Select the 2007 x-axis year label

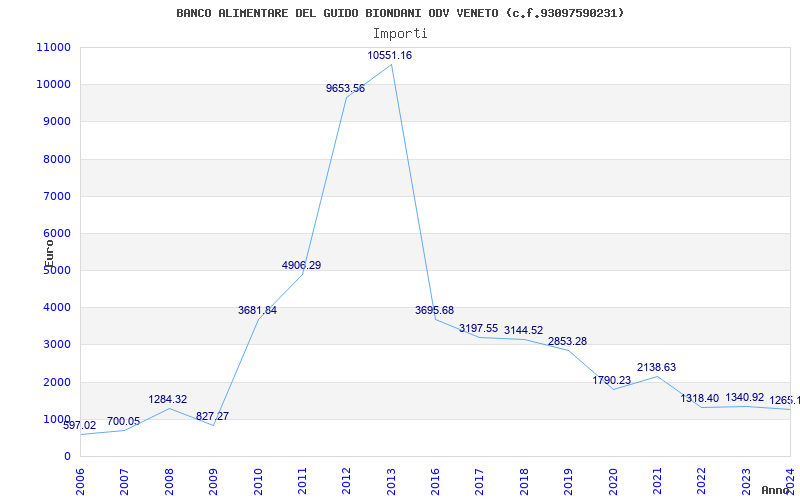click(x=124, y=482)
